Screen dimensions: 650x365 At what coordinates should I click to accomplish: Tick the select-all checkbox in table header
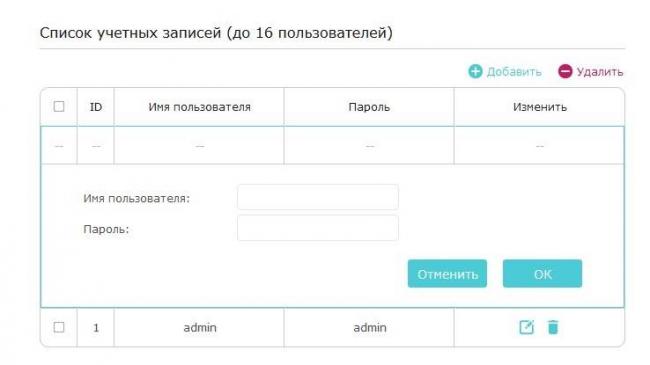coord(59,107)
